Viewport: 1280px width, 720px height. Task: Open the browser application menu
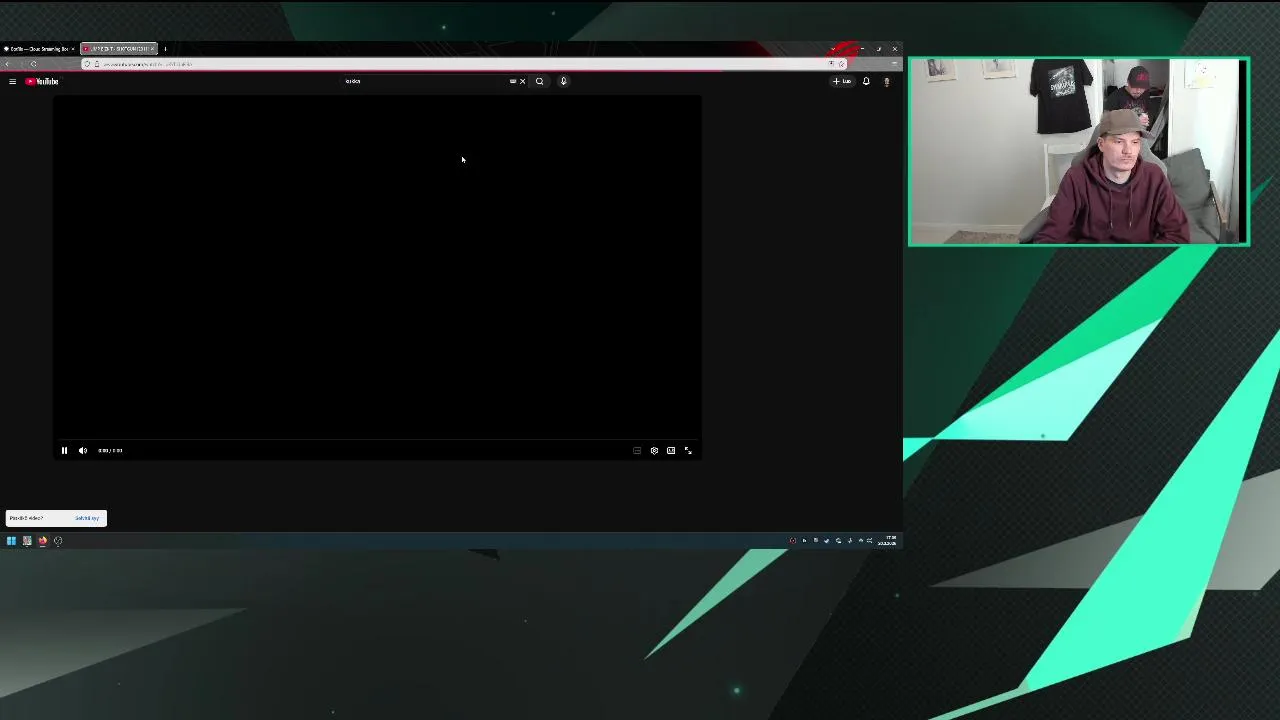(x=893, y=64)
